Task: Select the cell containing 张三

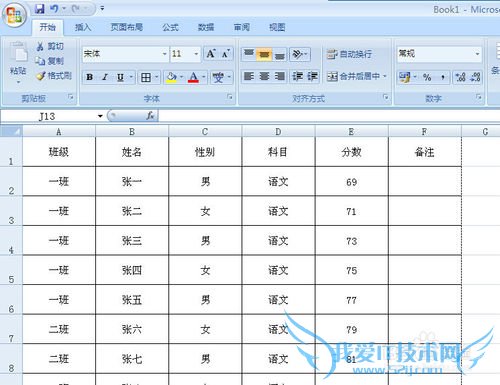Action: pyautogui.click(x=132, y=241)
